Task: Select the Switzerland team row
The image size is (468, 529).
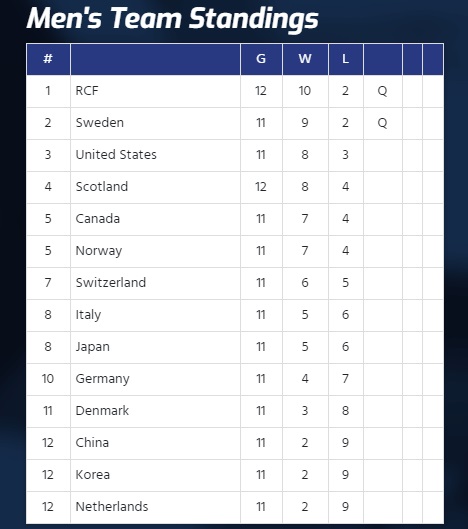Action: 235,283
